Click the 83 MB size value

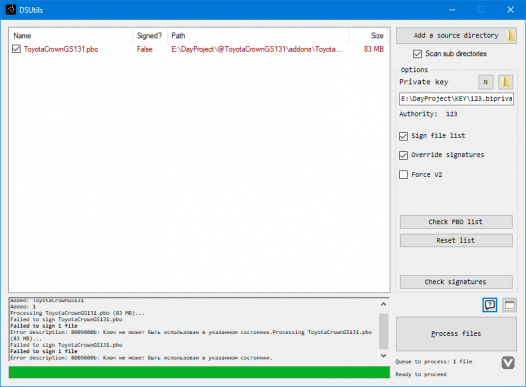click(x=374, y=49)
